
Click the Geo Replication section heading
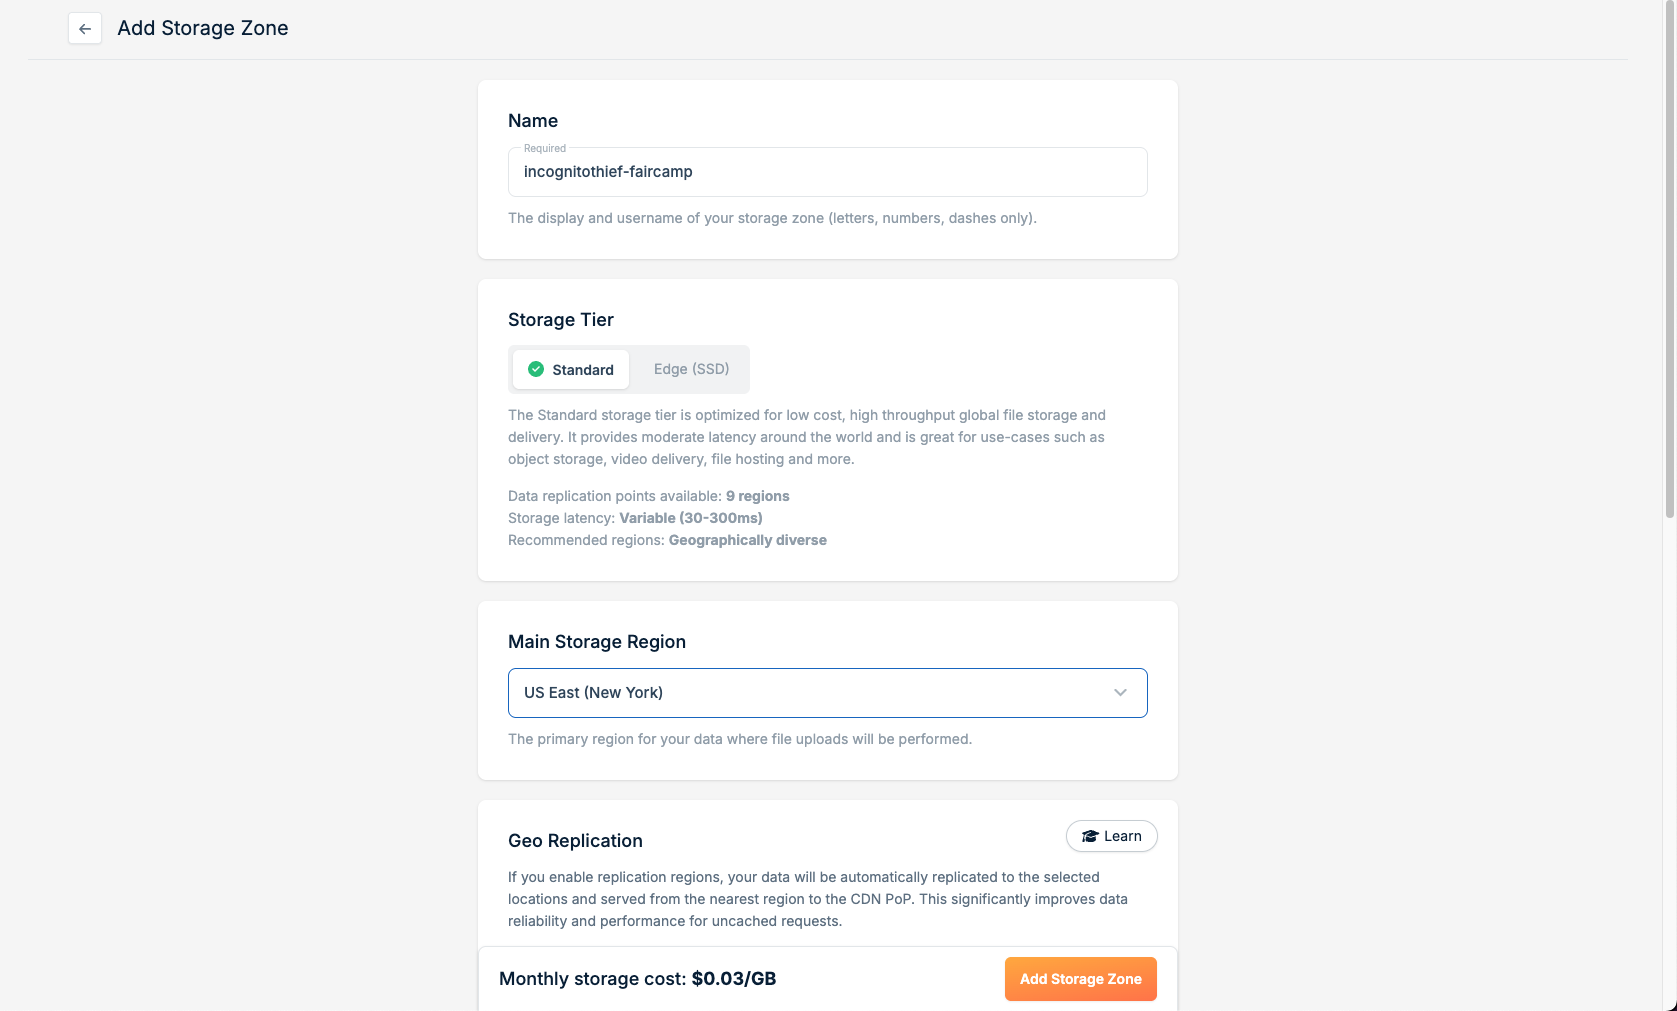tap(575, 841)
